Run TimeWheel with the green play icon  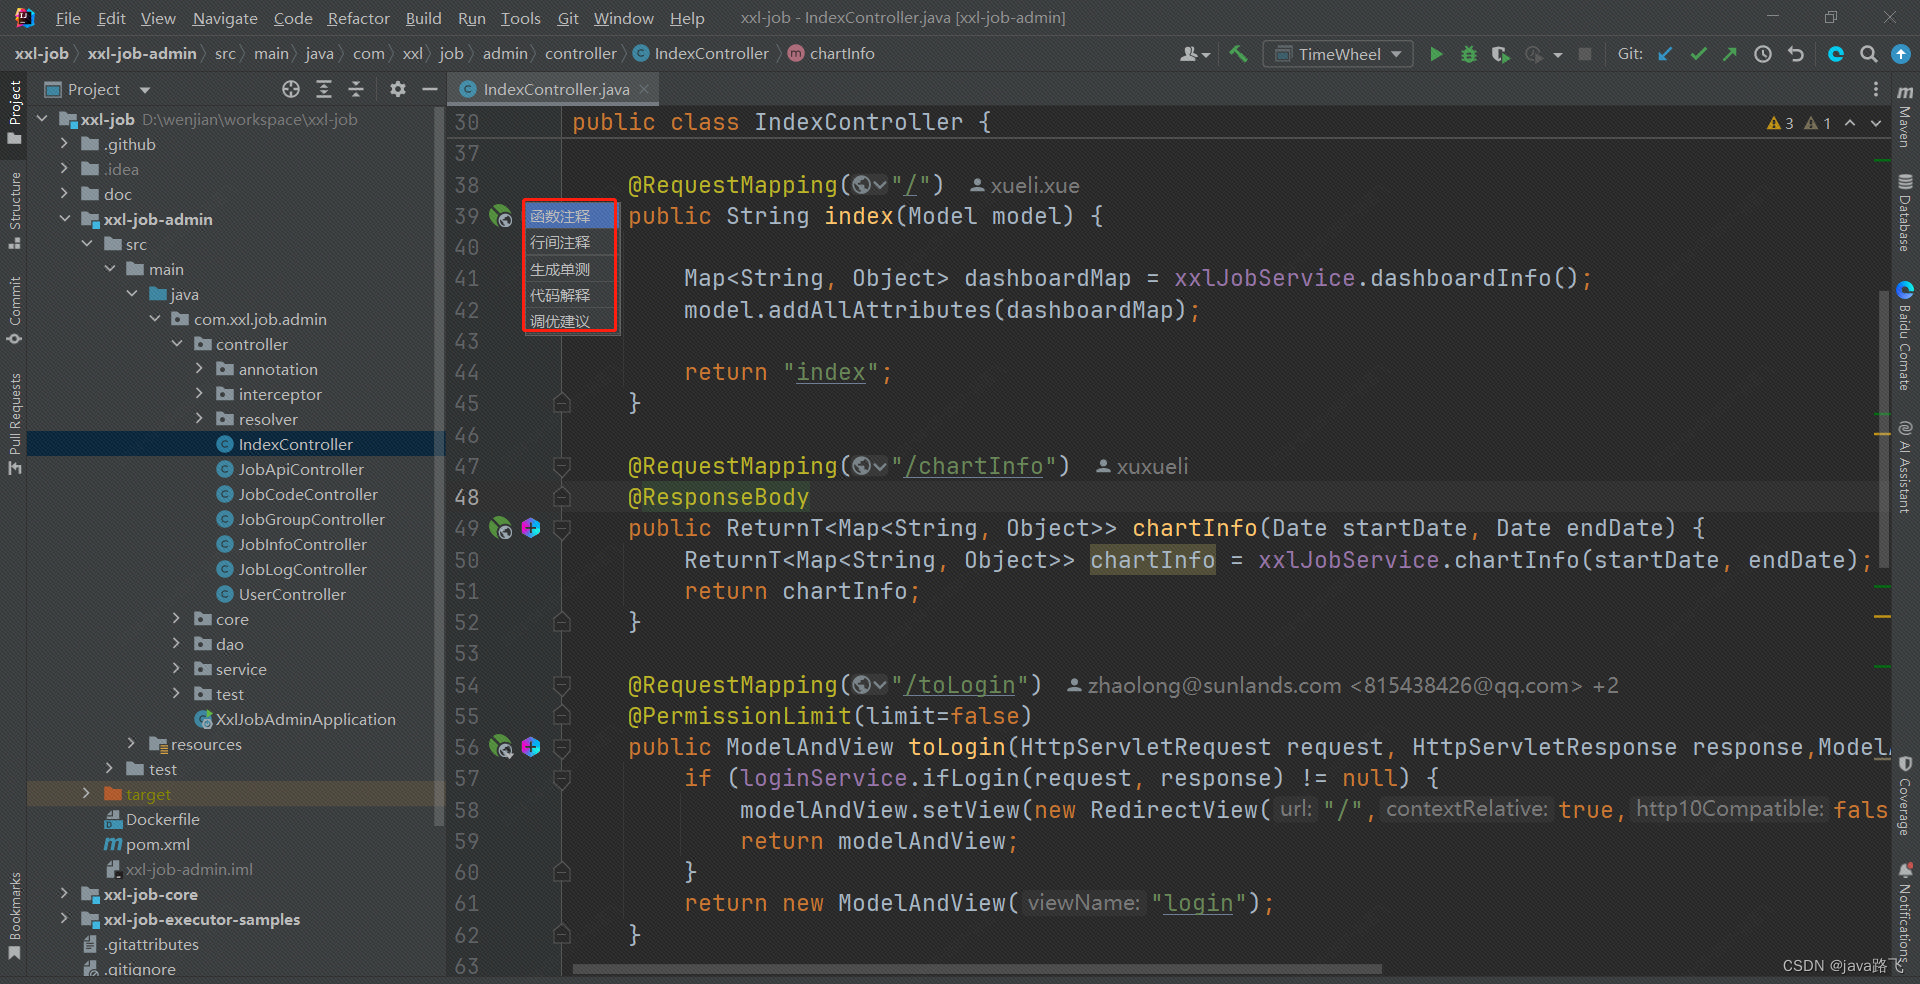point(1436,54)
